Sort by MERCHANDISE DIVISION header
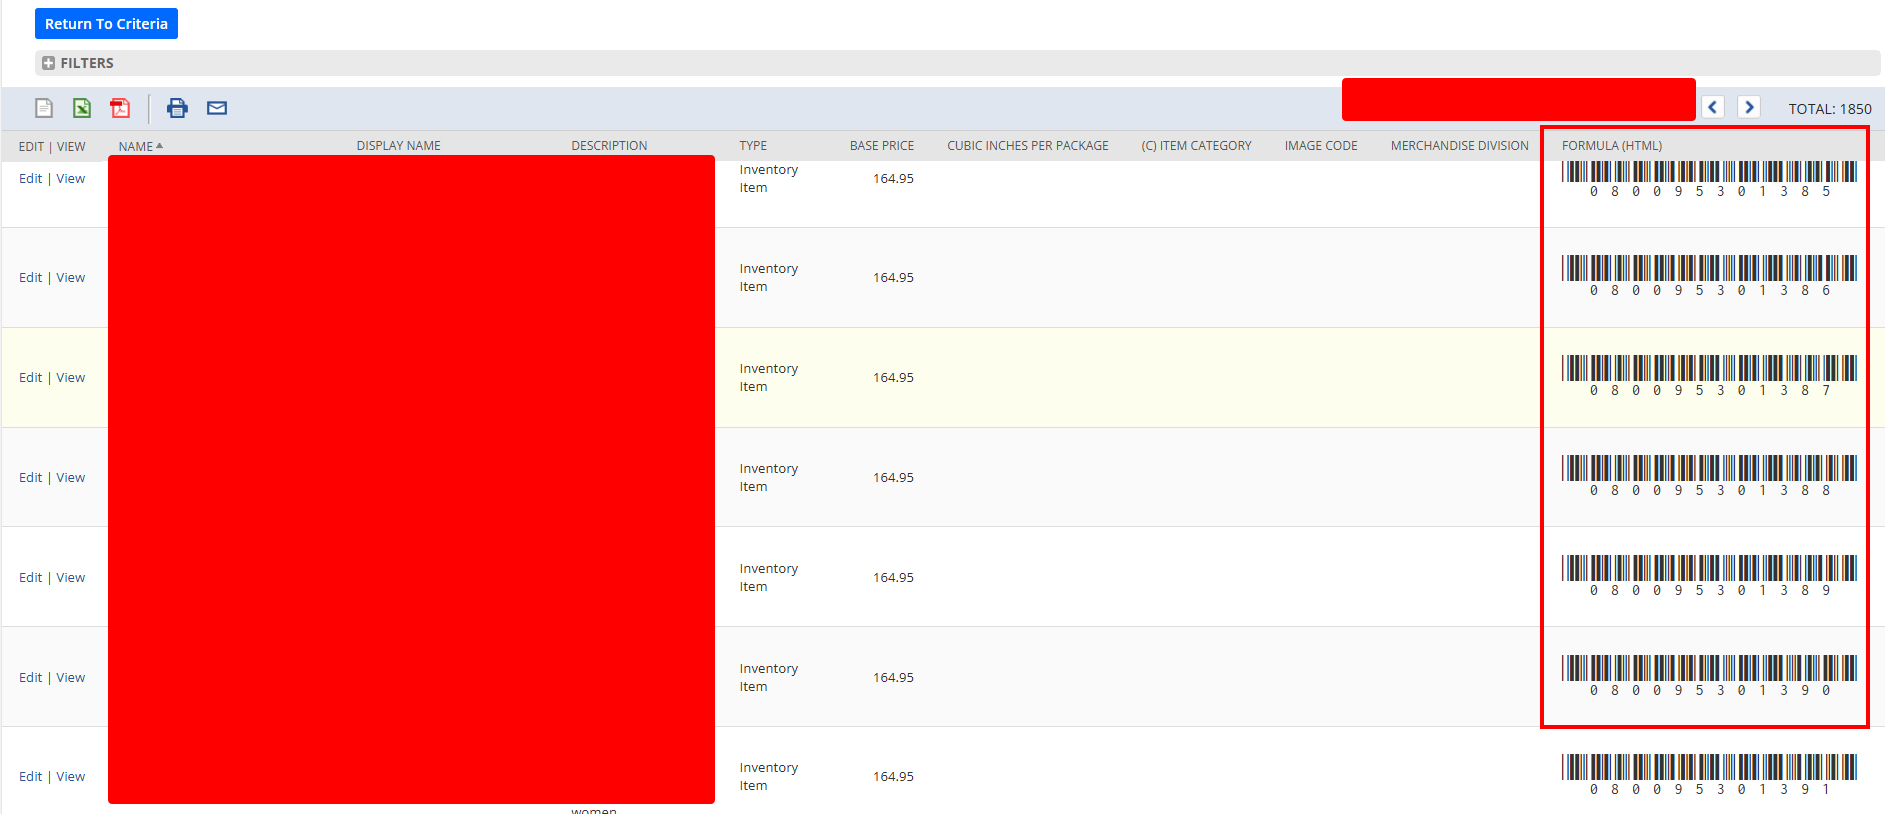The height and width of the screenshot is (814, 1885). [1459, 146]
